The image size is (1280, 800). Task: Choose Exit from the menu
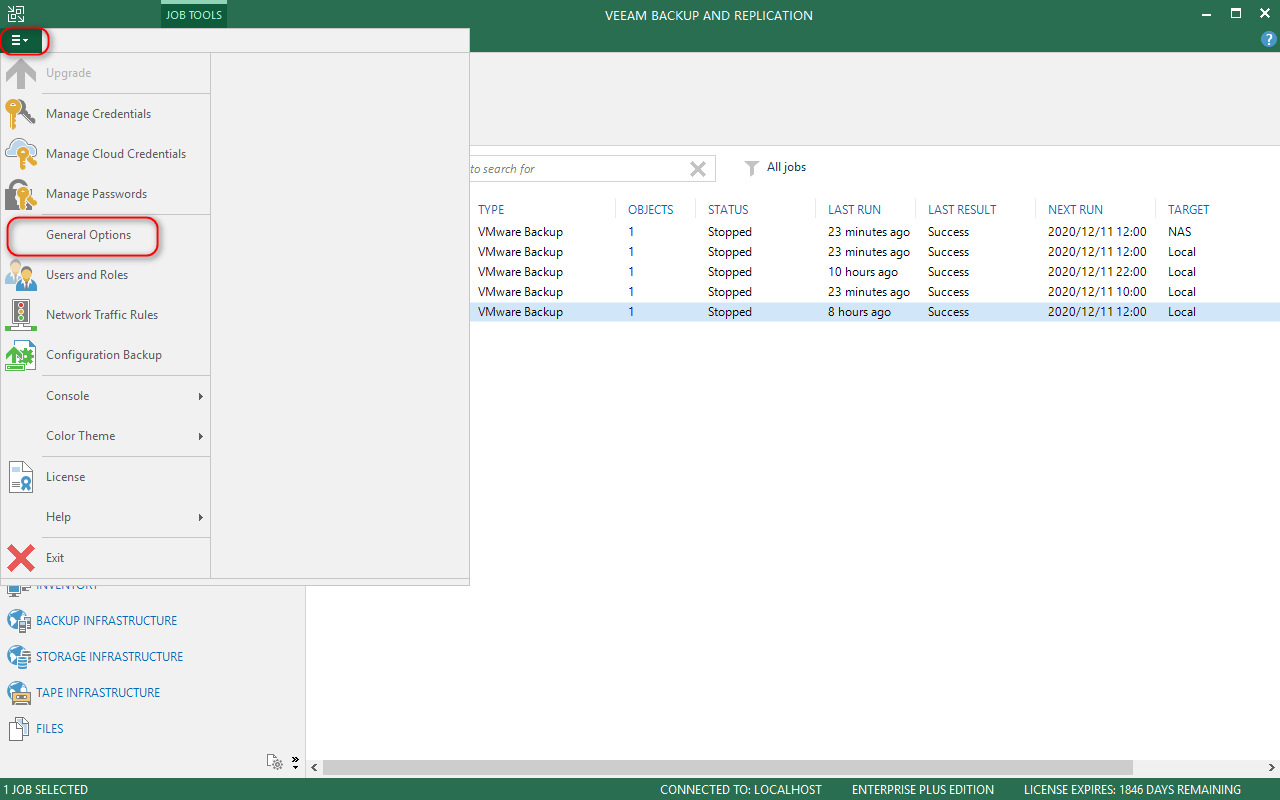[x=55, y=558]
